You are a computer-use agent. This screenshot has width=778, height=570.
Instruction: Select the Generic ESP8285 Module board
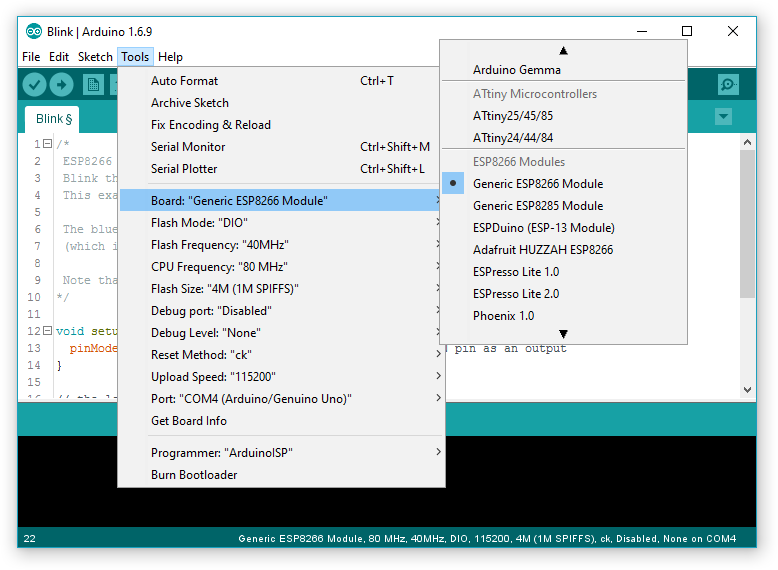(x=563, y=205)
